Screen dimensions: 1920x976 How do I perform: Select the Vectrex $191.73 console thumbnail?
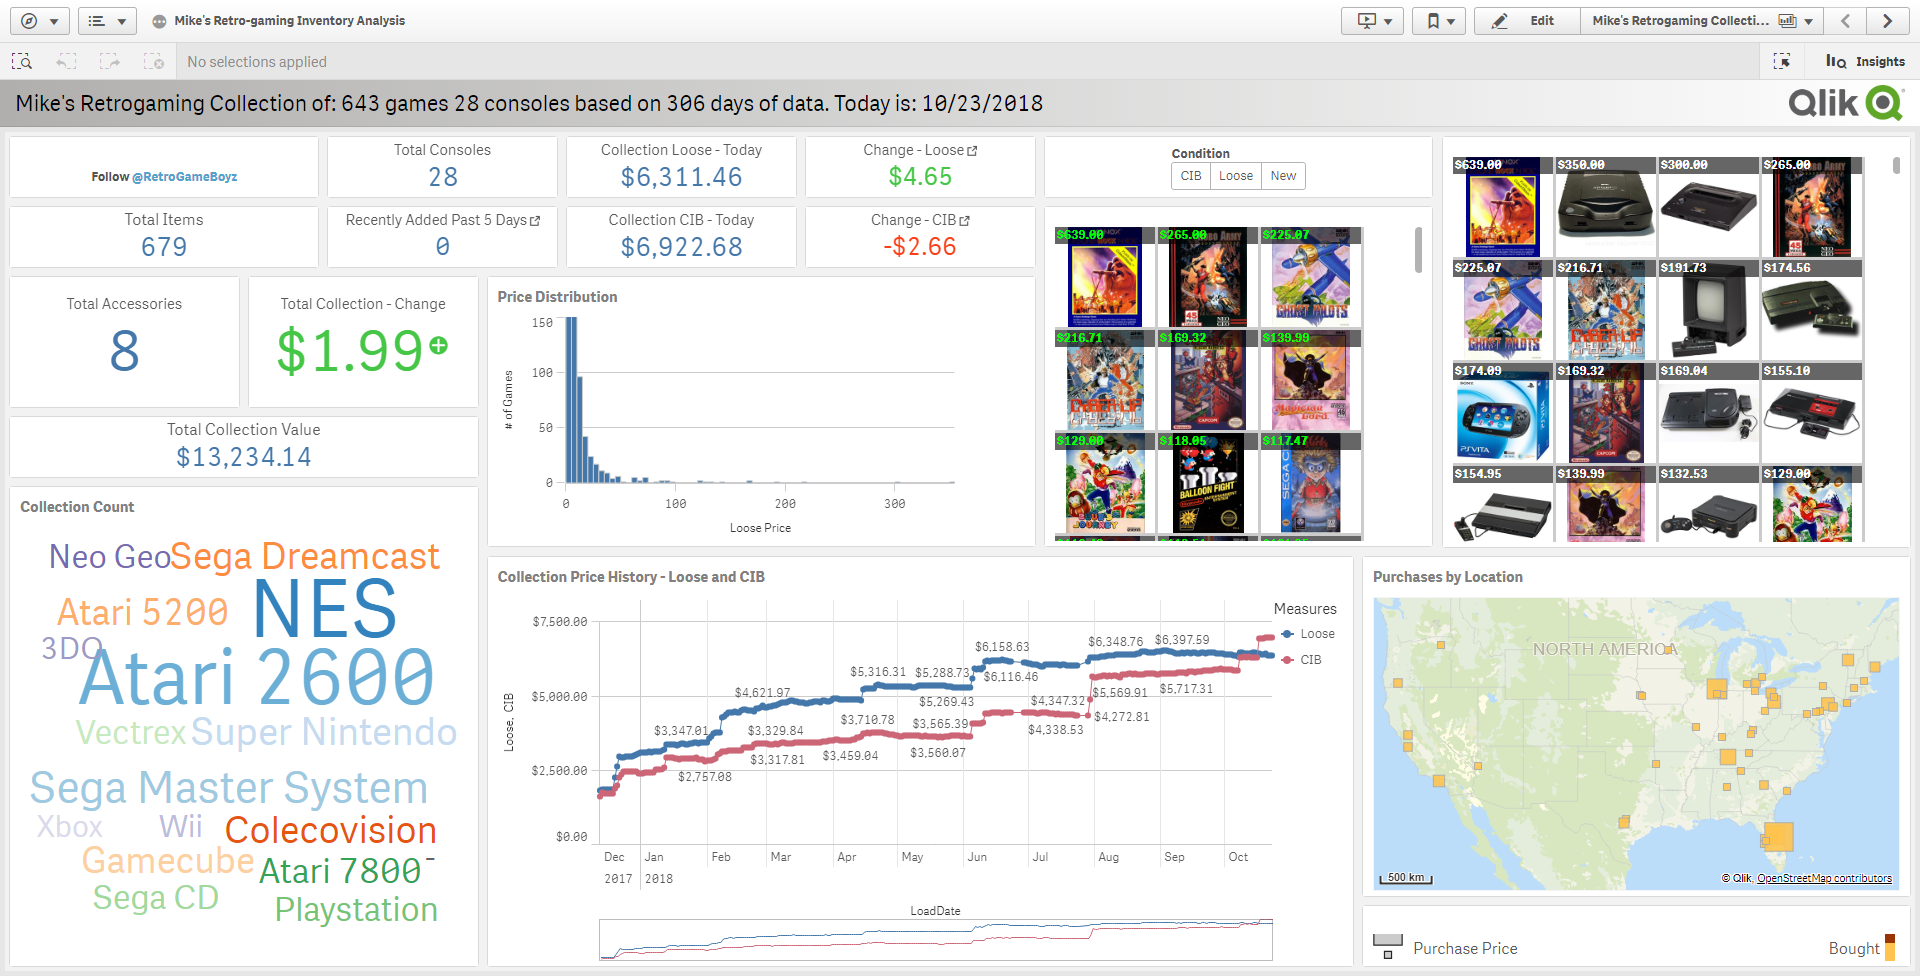pyautogui.click(x=1708, y=310)
